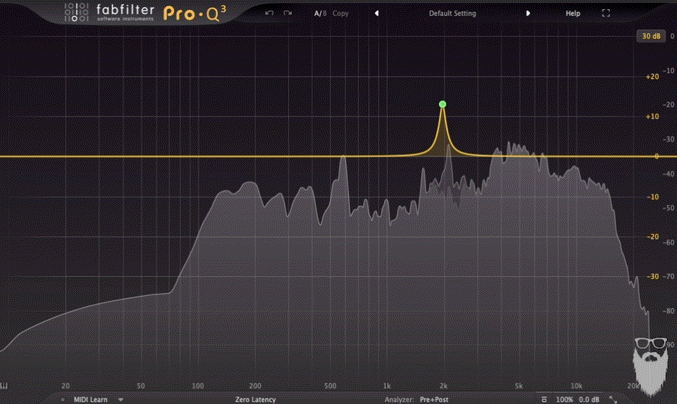Click the +20 gain scale label
Image resolution: width=677 pixels, height=404 pixels.
tap(652, 77)
